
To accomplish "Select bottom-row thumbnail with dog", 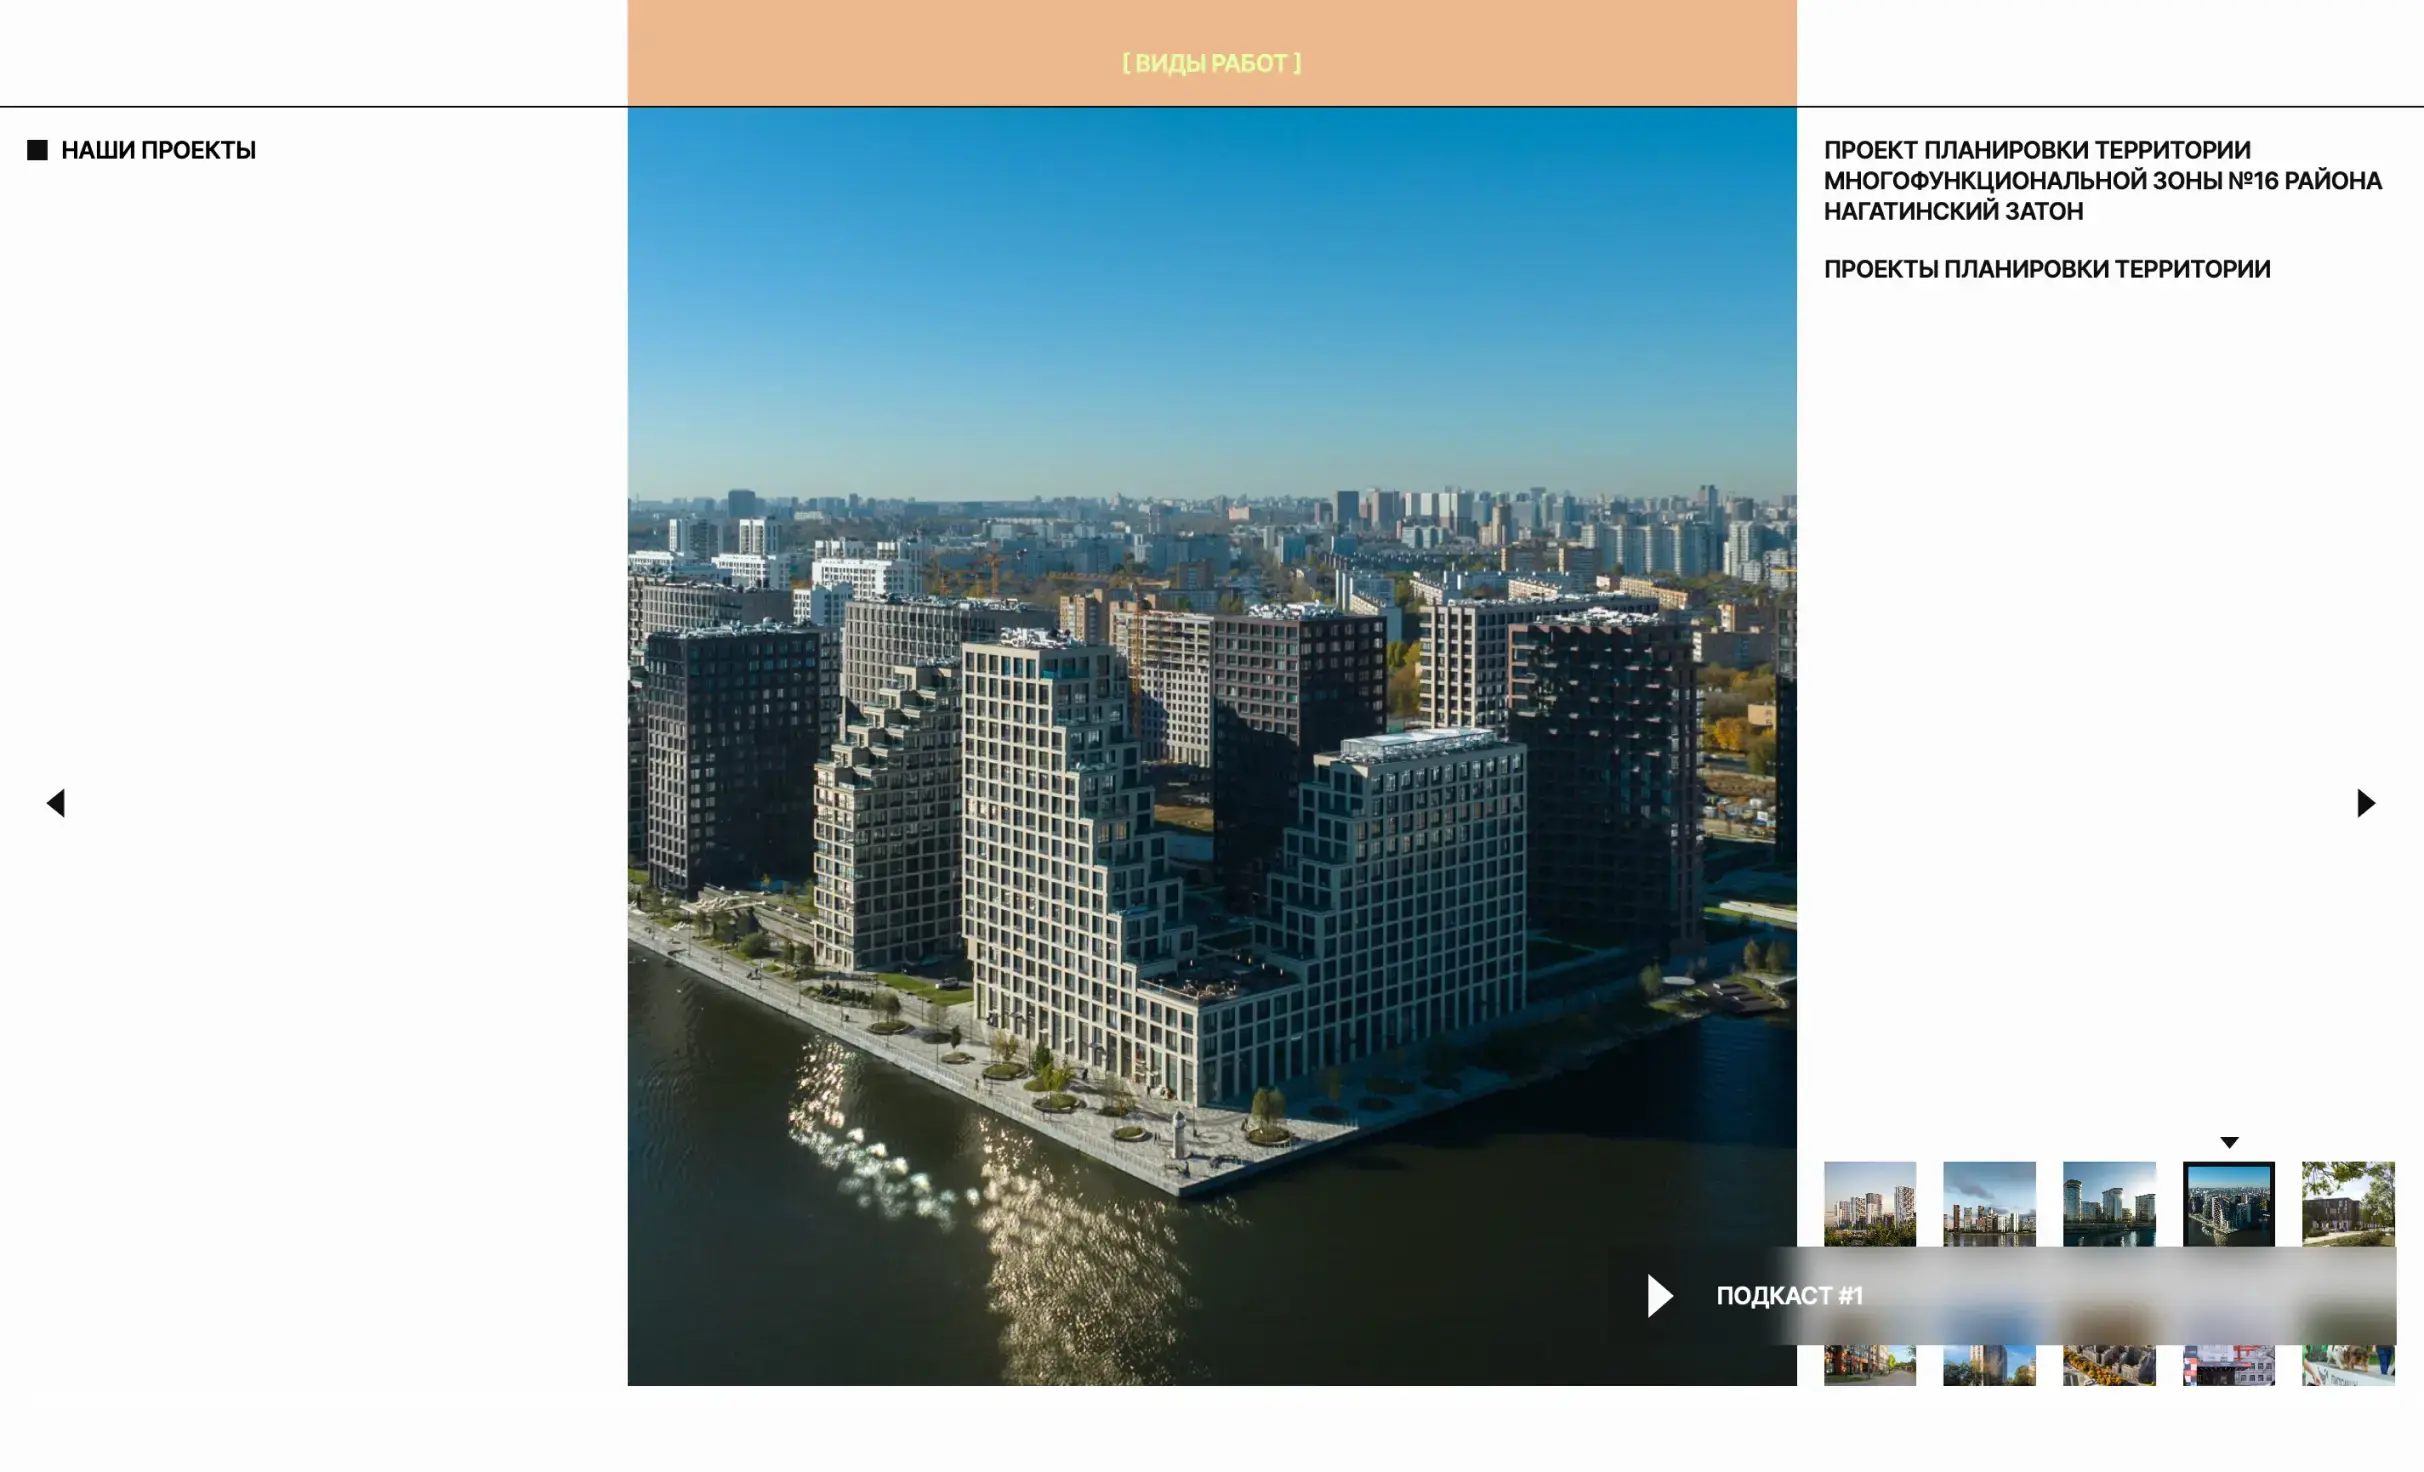I will pos(2347,1366).
